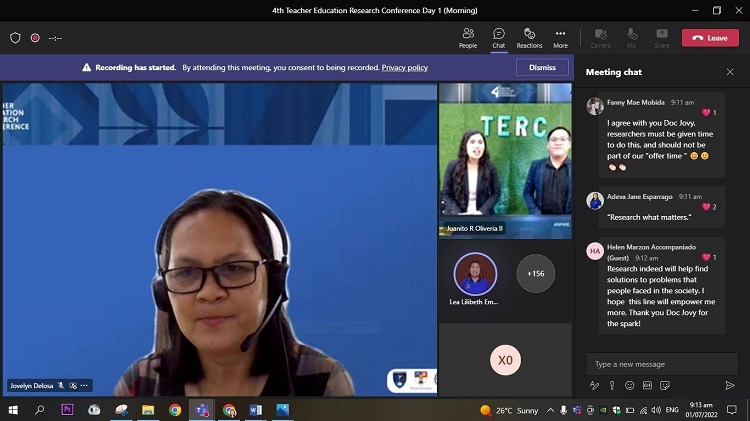Open the Reactions menu

click(529, 38)
